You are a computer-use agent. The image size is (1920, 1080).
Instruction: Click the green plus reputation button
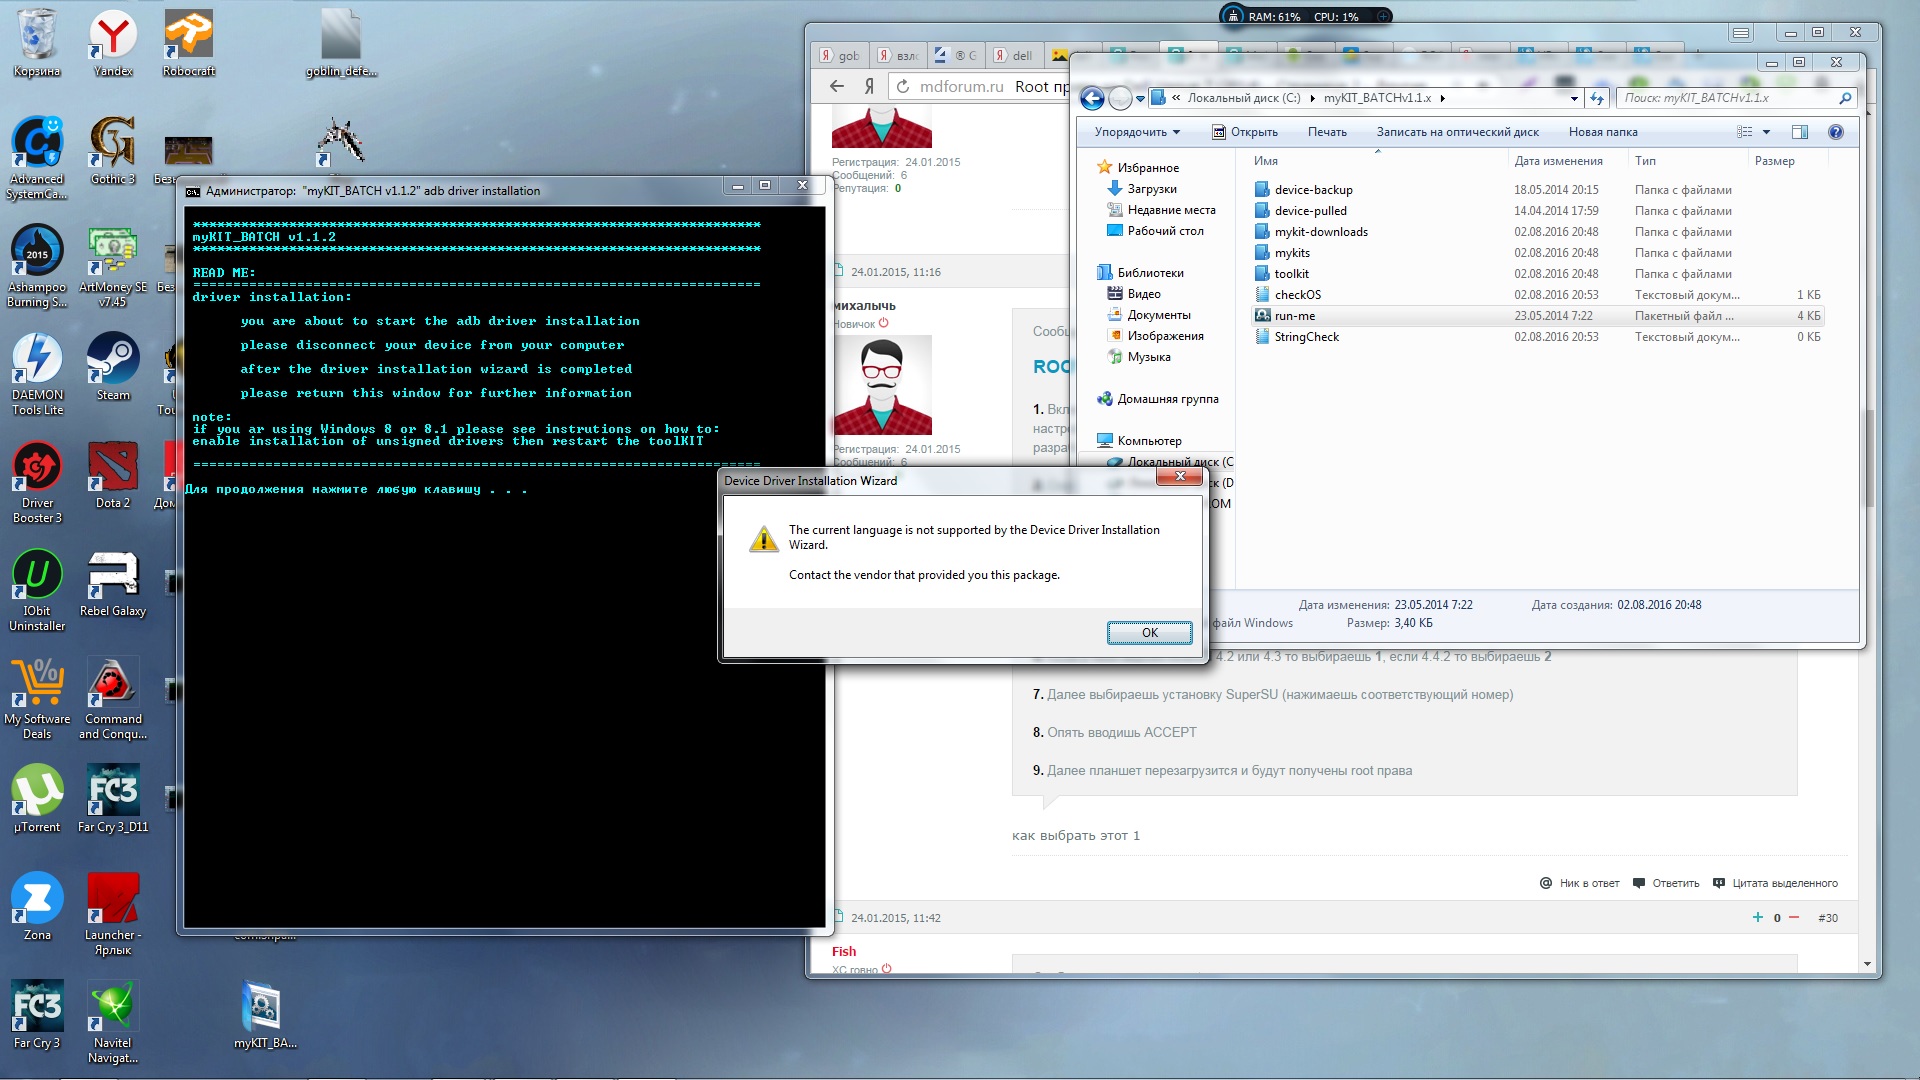coord(1757,917)
